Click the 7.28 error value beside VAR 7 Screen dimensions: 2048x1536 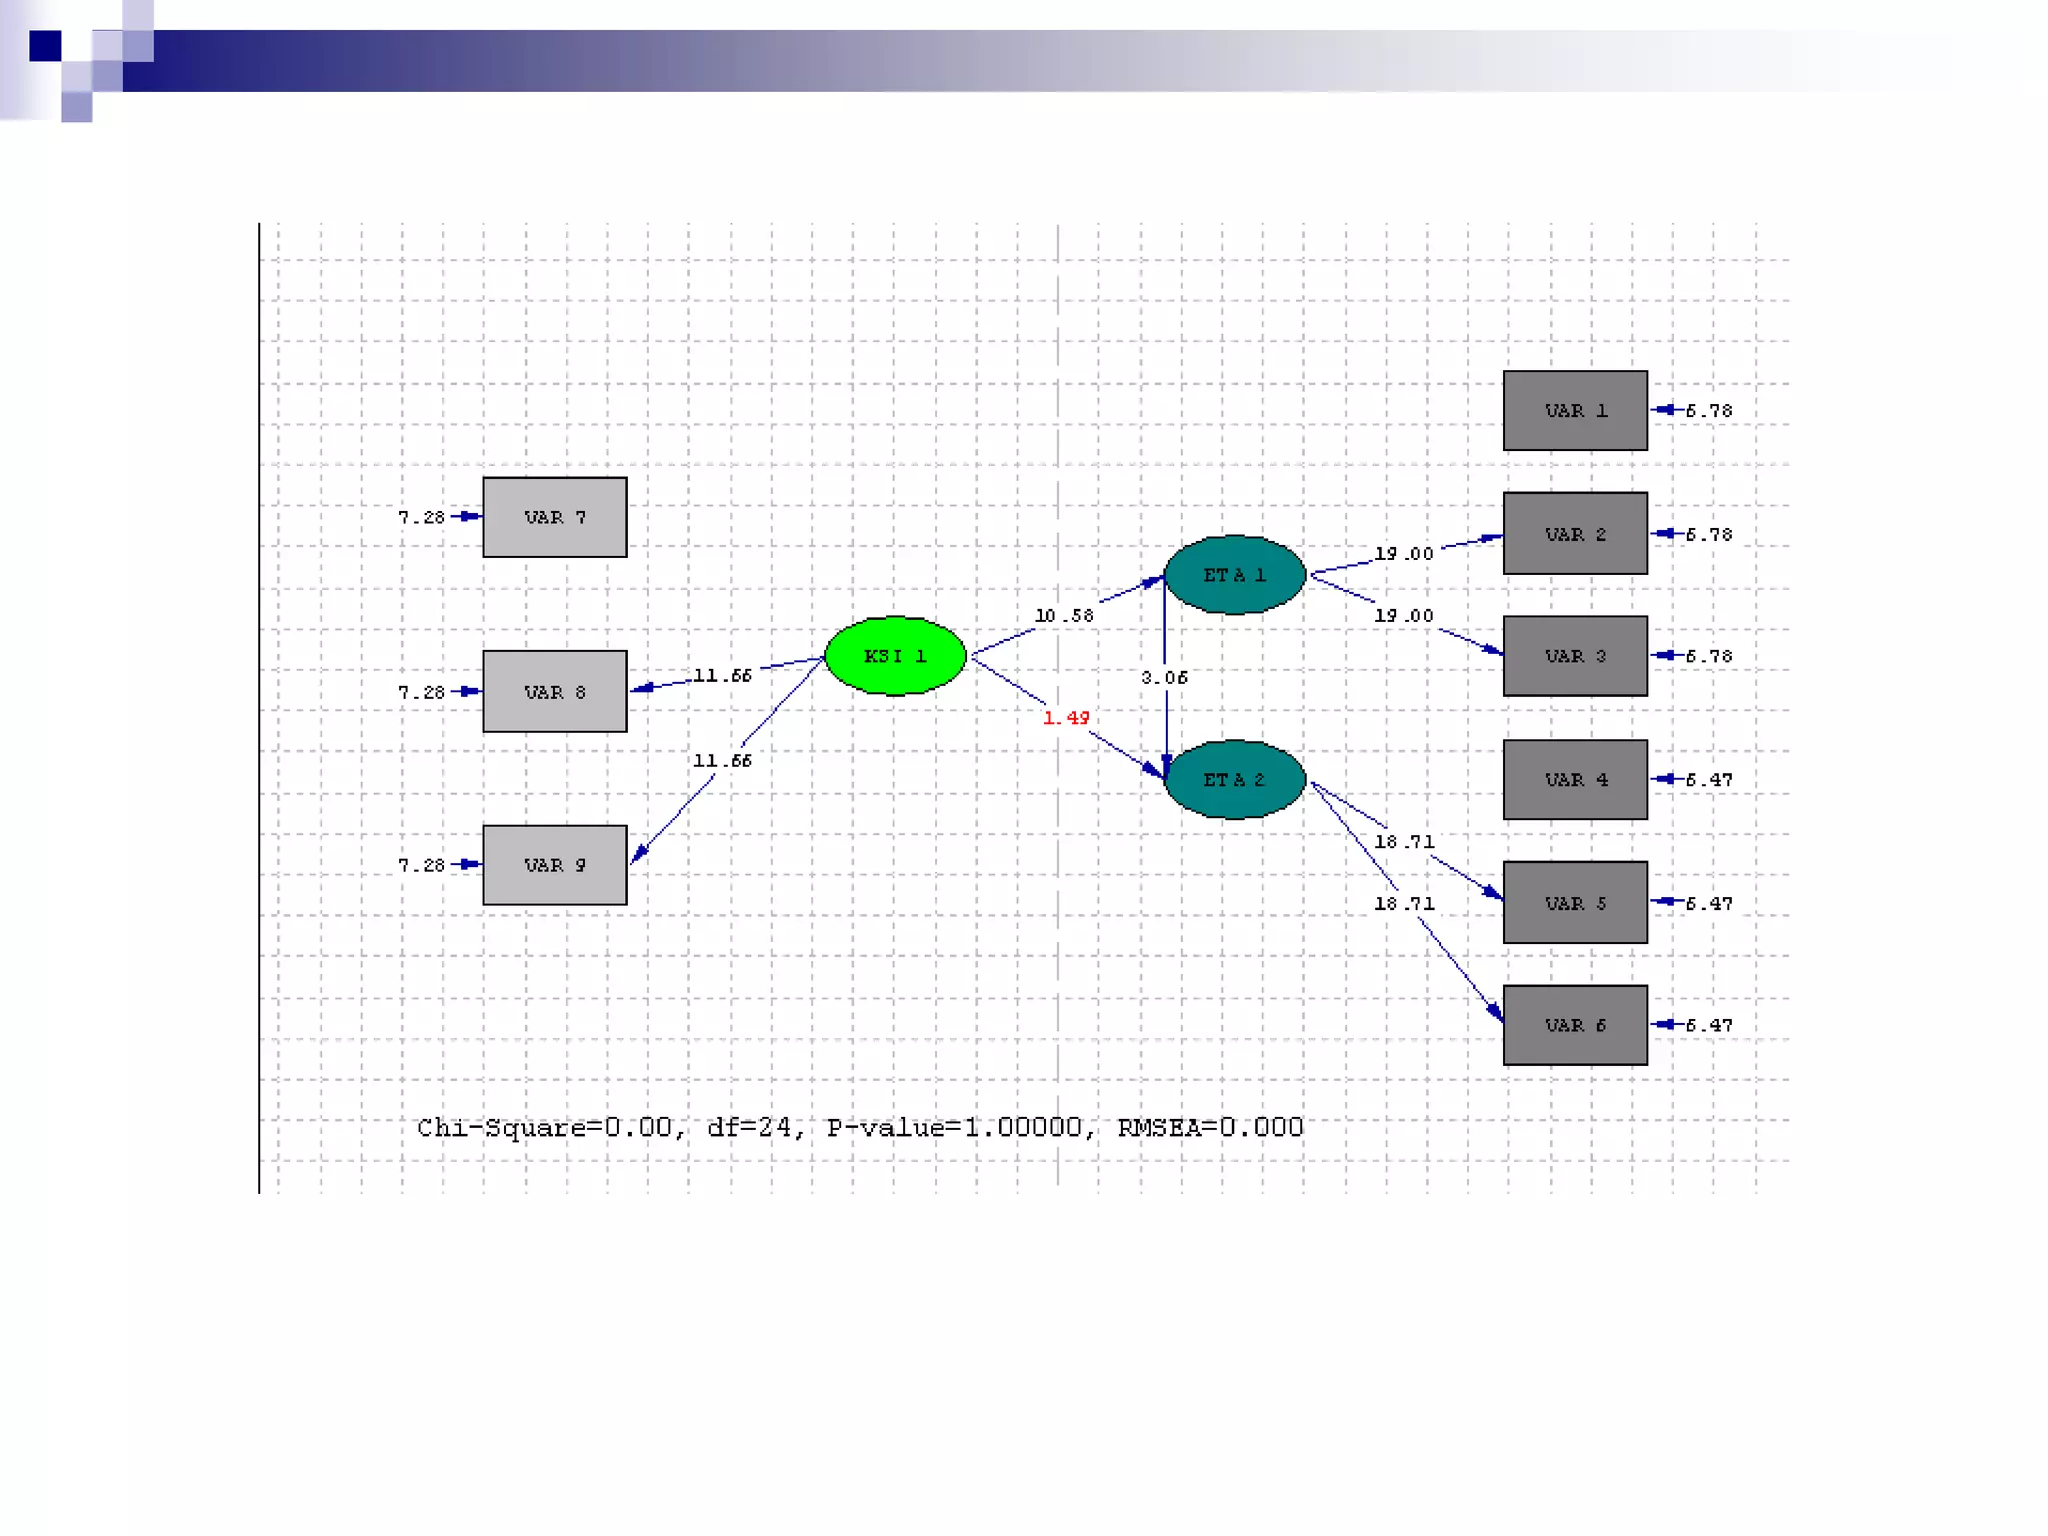pos(421,518)
